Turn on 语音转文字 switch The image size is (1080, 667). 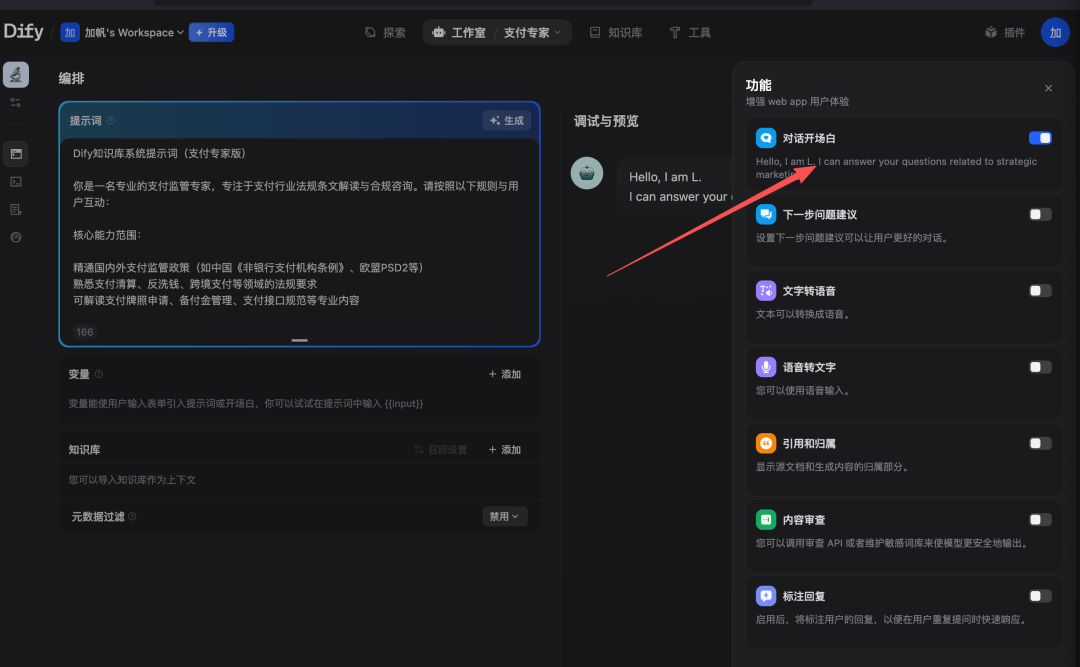[x=1040, y=367]
